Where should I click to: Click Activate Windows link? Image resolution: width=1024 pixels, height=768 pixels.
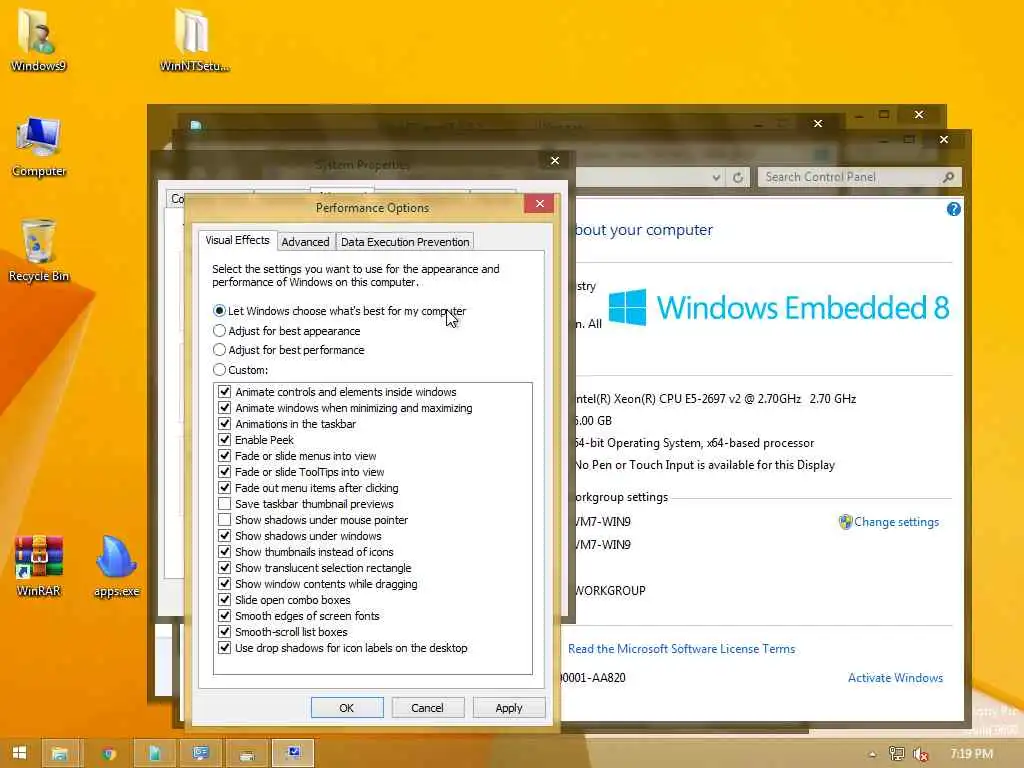point(895,678)
